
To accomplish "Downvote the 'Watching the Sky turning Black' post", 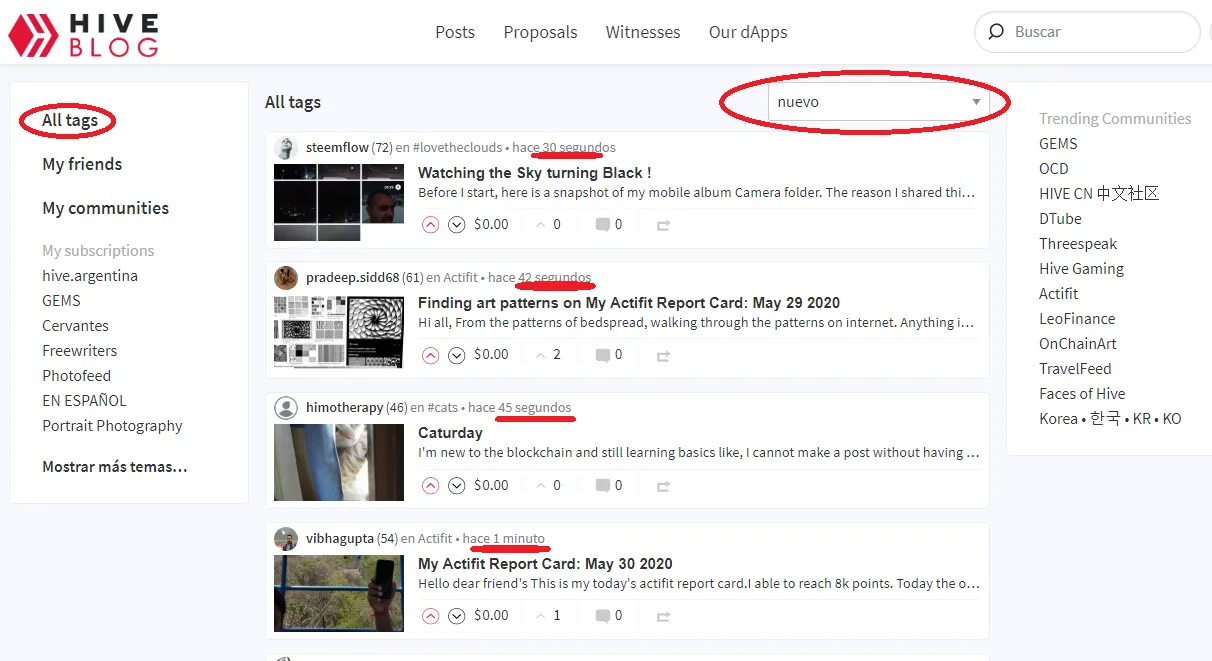I will click(x=457, y=225).
